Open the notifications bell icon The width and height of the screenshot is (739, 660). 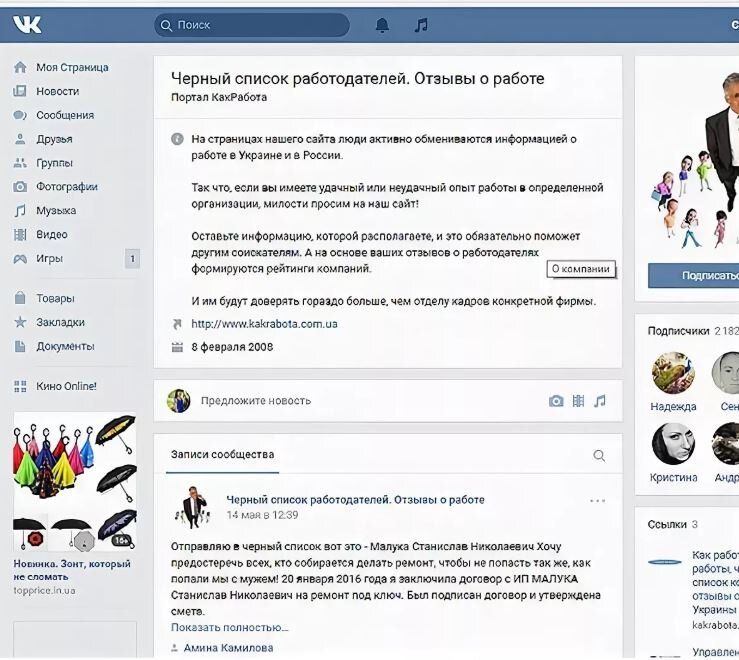(382, 25)
